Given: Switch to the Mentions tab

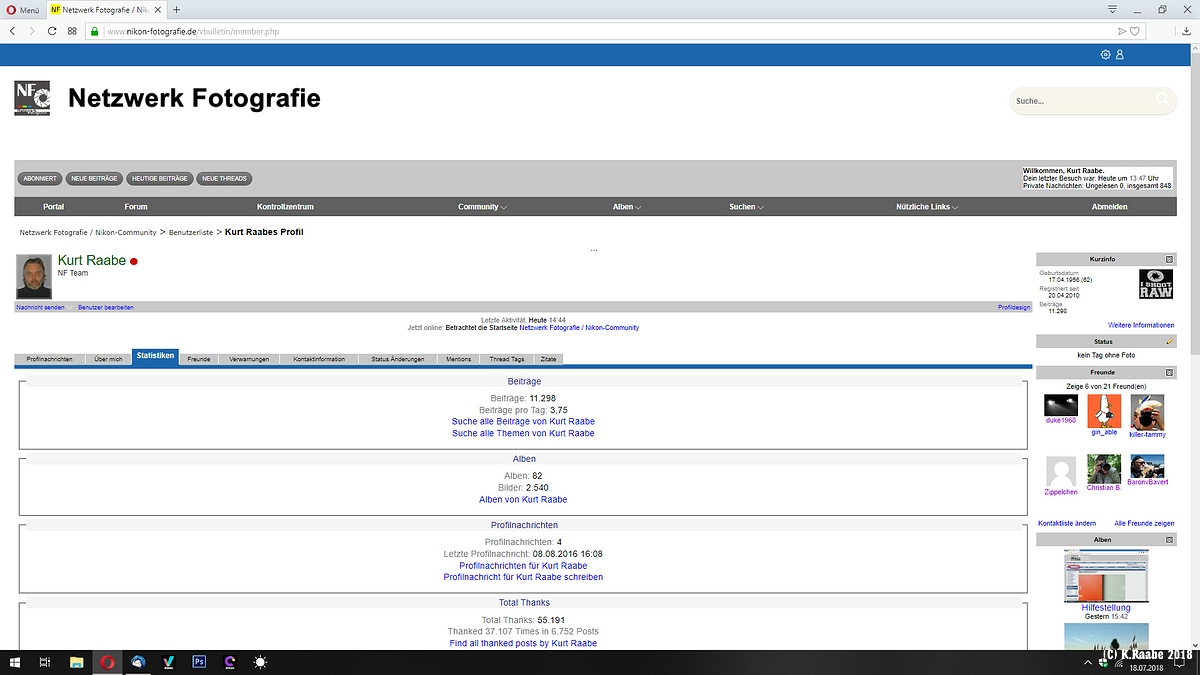Looking at the screenshot, I should click(458, 359).
